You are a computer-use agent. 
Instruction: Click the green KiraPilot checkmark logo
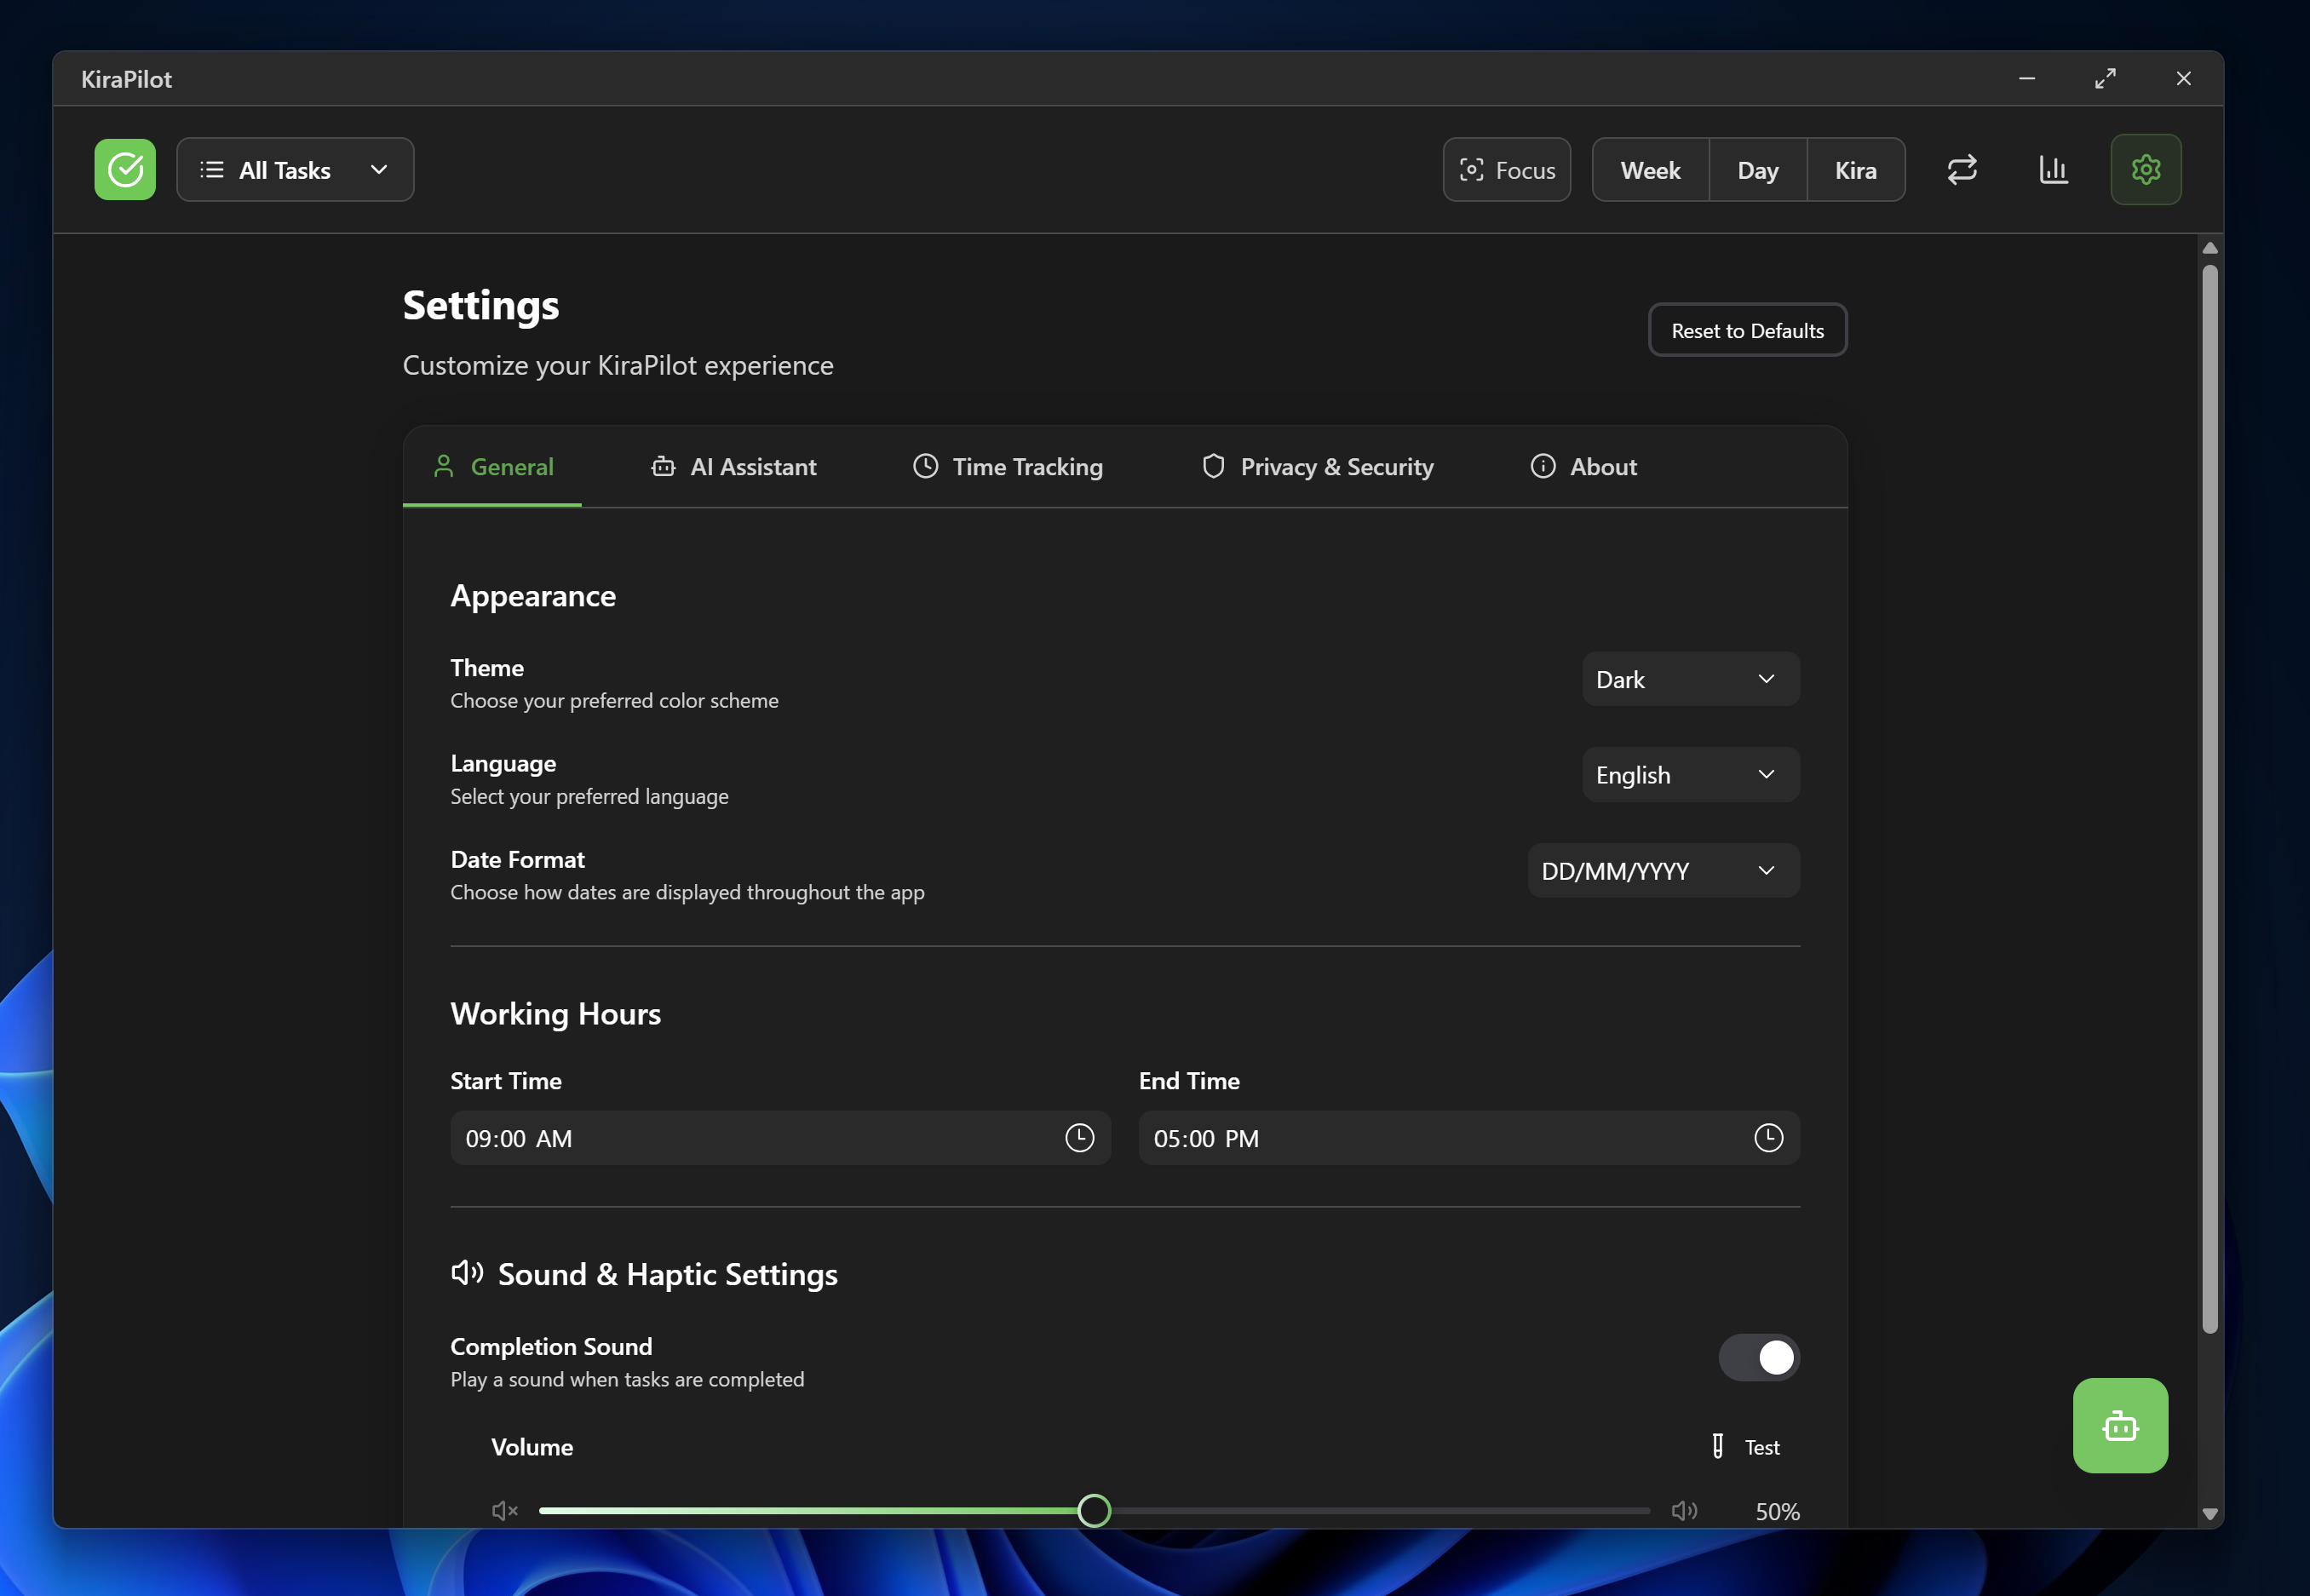coord(125,169)
